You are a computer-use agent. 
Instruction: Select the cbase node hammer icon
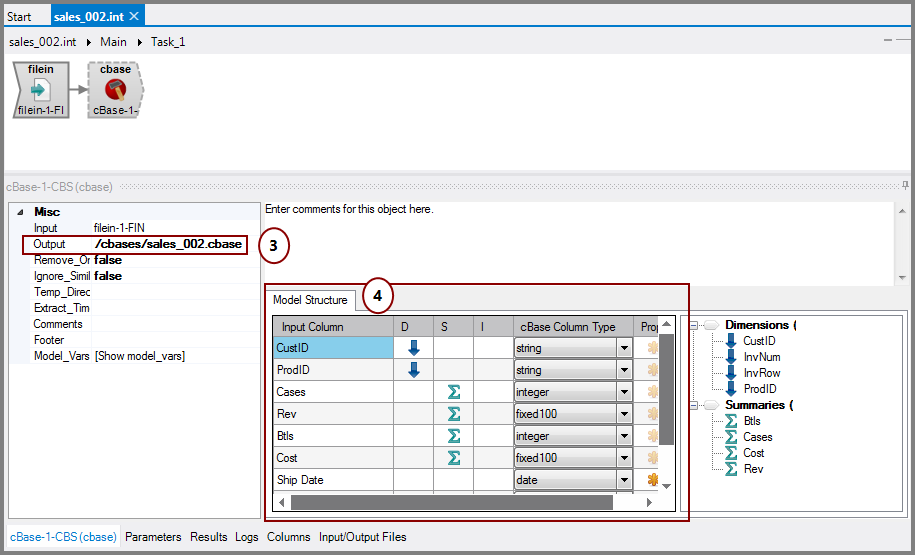pos(116,89)
